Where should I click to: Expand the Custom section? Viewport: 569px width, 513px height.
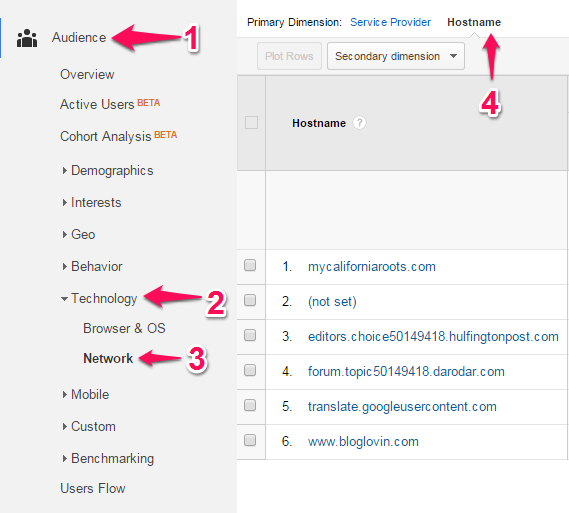[x=89, y=426]
